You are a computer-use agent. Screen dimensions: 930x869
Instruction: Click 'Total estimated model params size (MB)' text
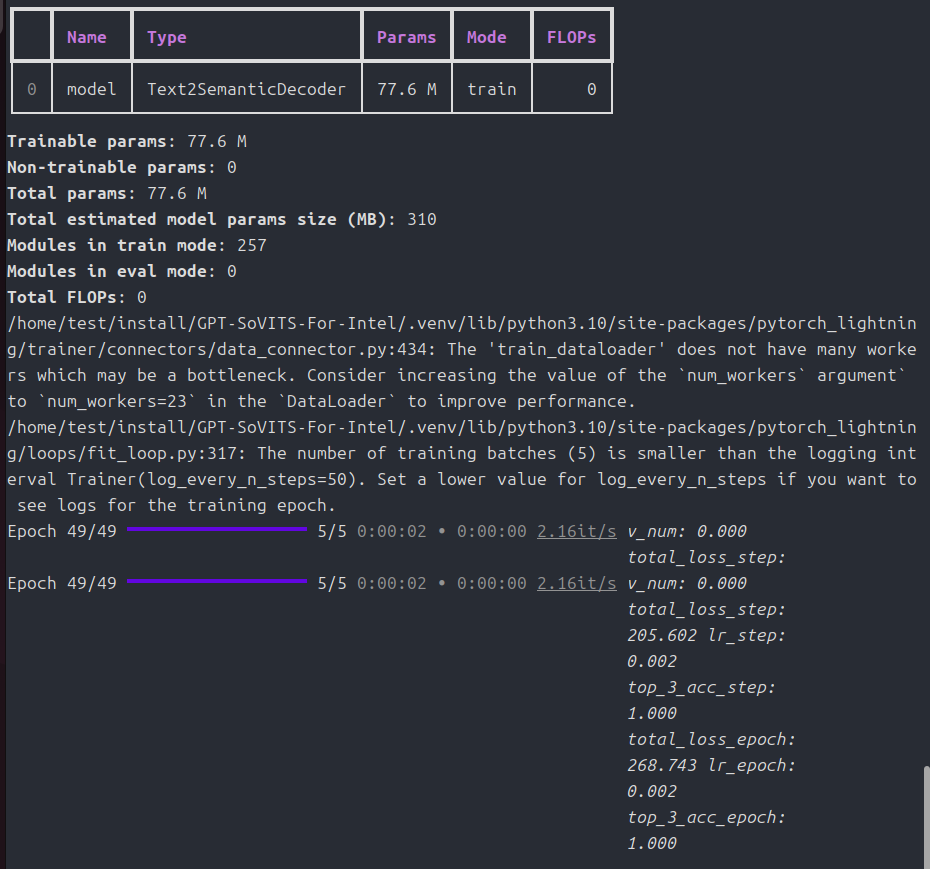click(202, 219)
